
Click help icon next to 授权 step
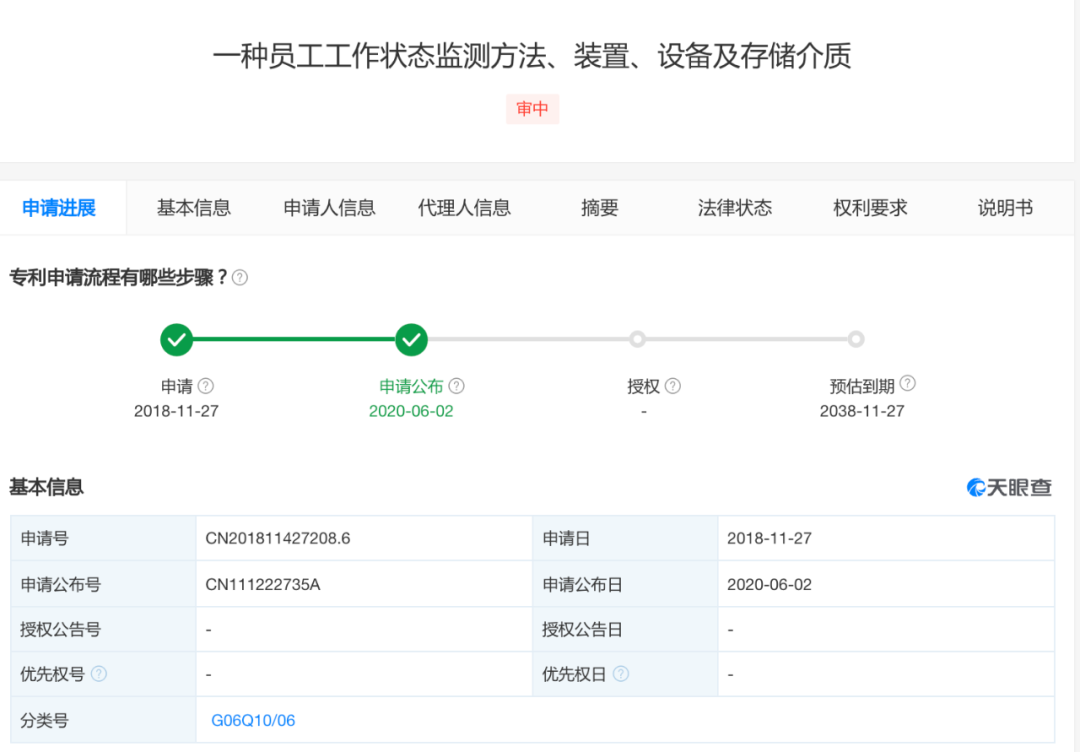tap(673, 386)
